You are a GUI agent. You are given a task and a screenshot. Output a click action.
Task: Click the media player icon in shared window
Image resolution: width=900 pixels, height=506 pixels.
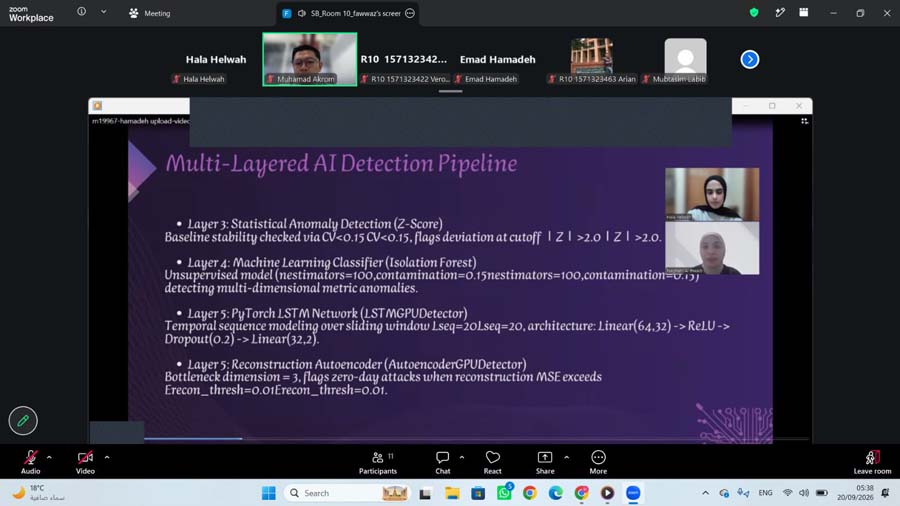(x=98, y=106)
